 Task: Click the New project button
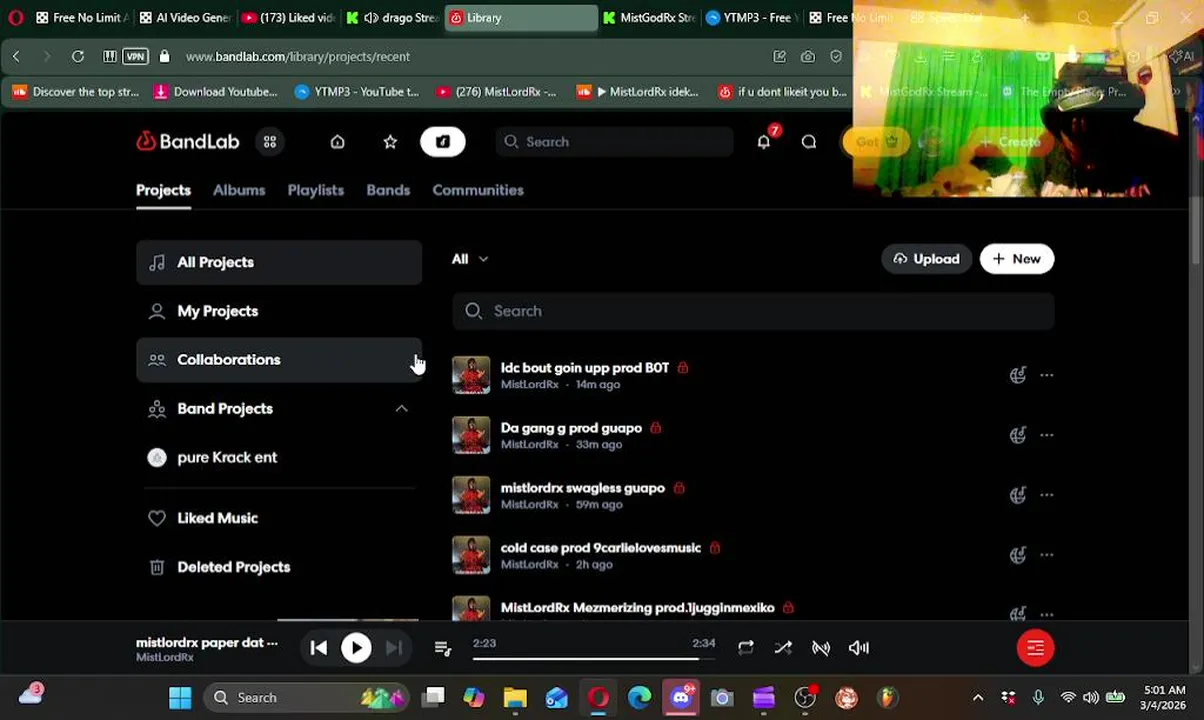(x=1017, y=259)
